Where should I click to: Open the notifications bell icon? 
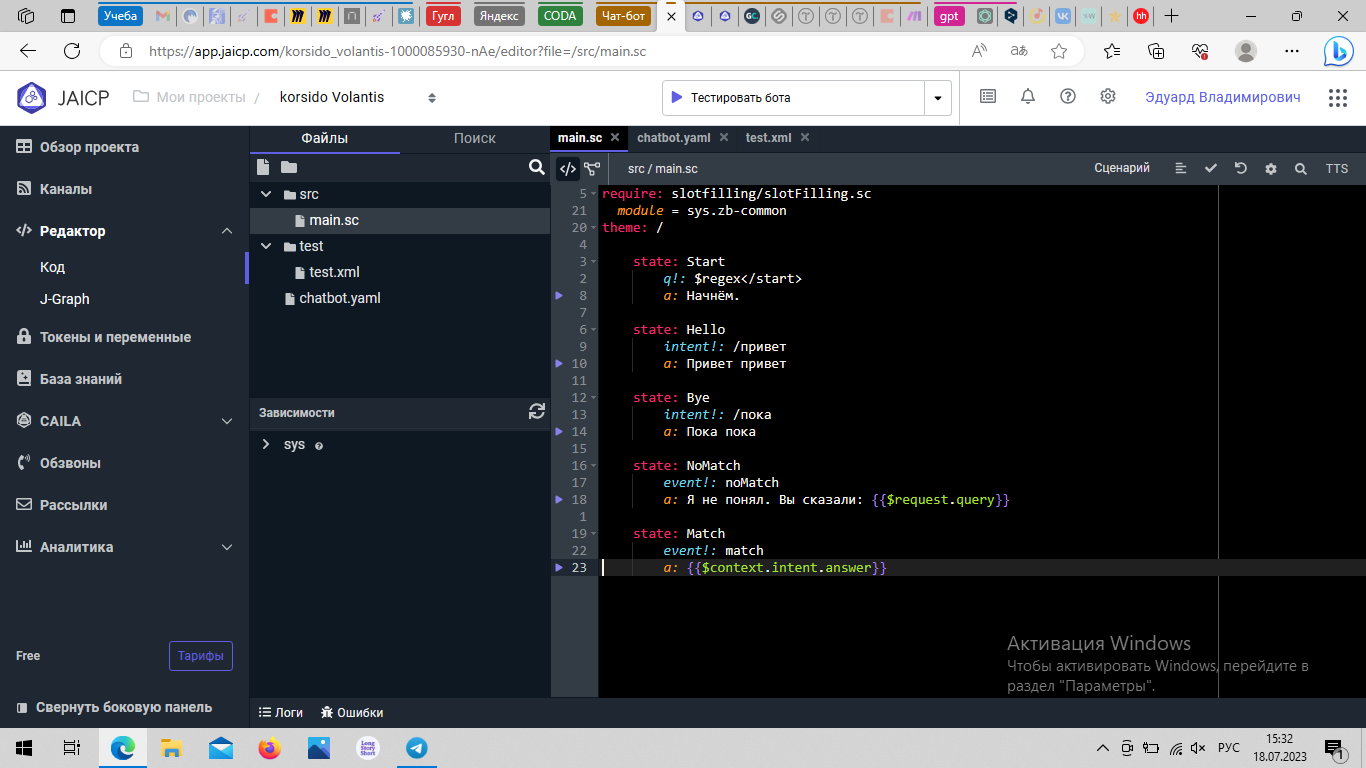[1028, 97]
